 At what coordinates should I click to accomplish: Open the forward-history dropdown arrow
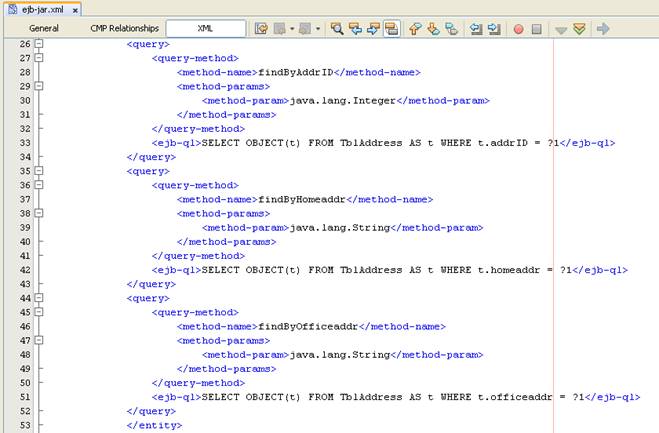coord(318,29)
